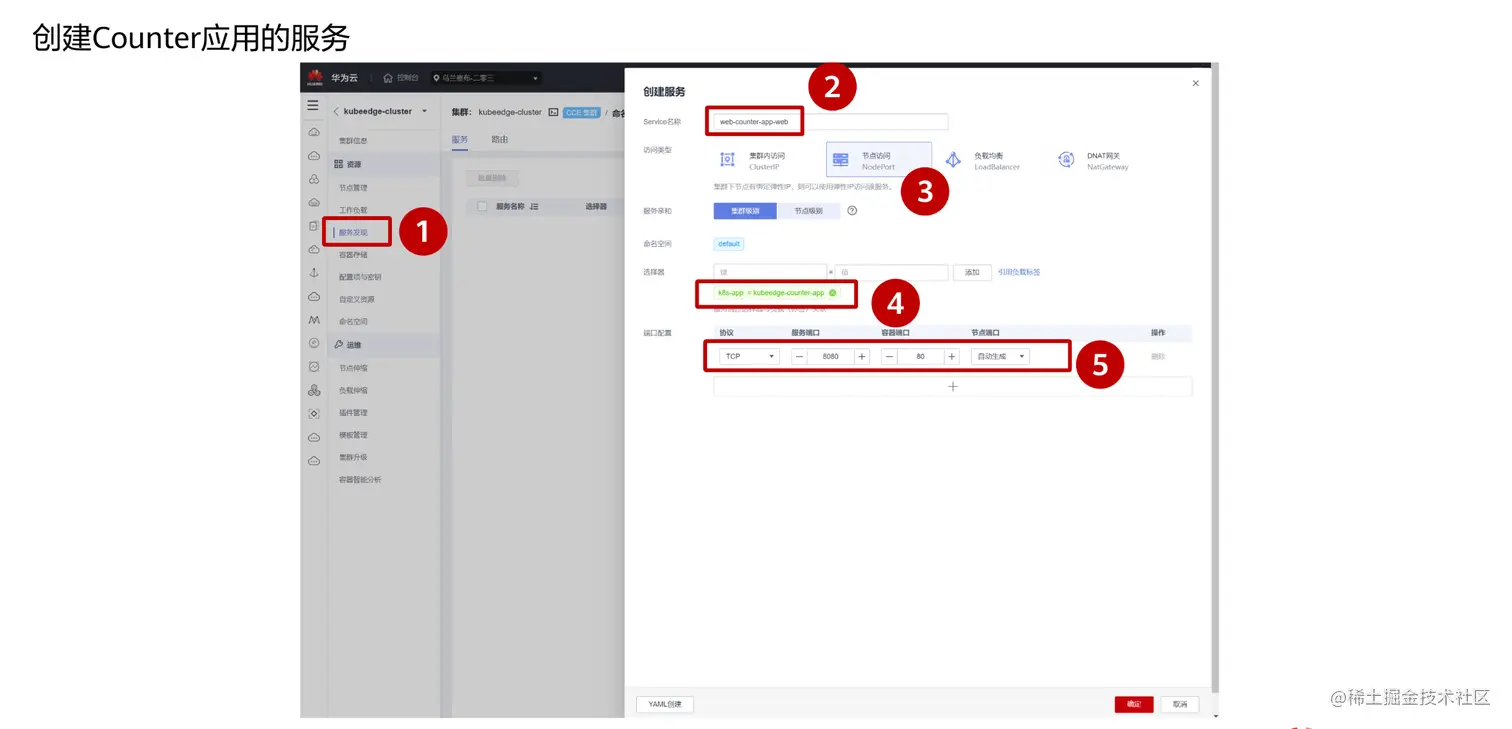This screenshot has width=1512, height=729.
Task: Open the region selector dropdown in top bar
Action: pos(485,78)
